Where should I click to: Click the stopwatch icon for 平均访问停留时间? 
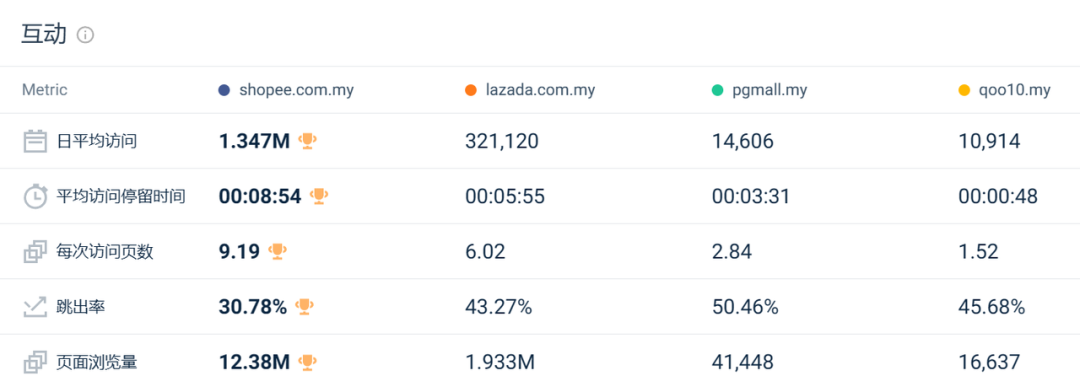35,196
